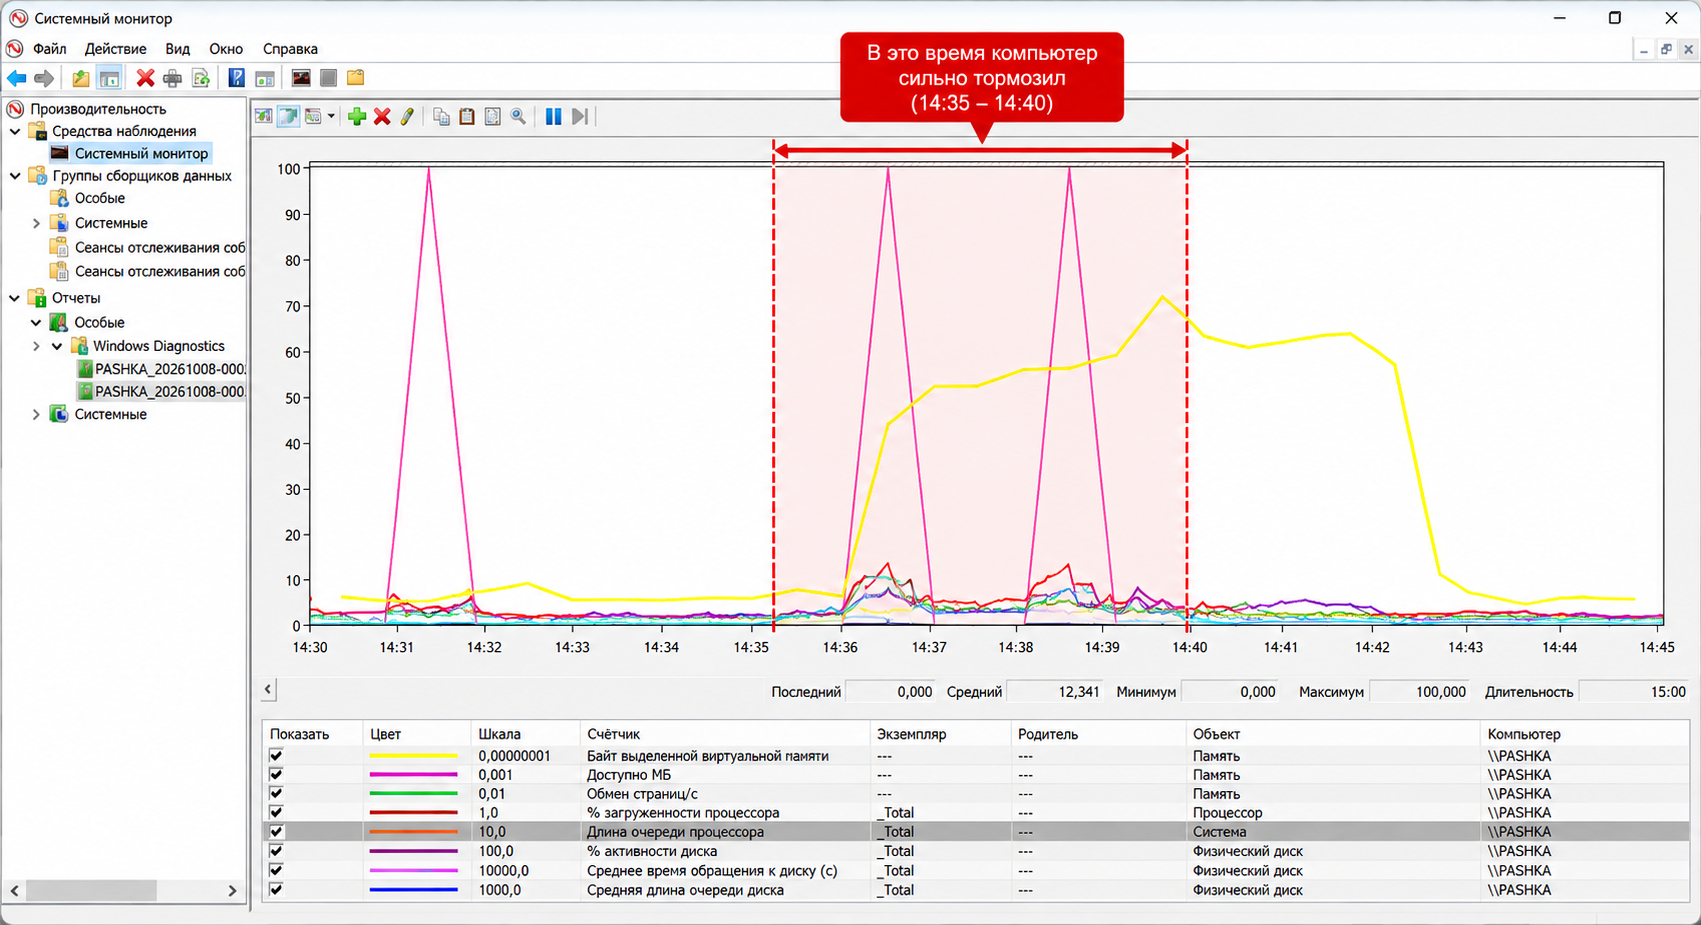Screen dimensions: 1701x925
Task: Toggle the show/hide console tree icon
Action: pyautogui.click(x=110, y=78)
